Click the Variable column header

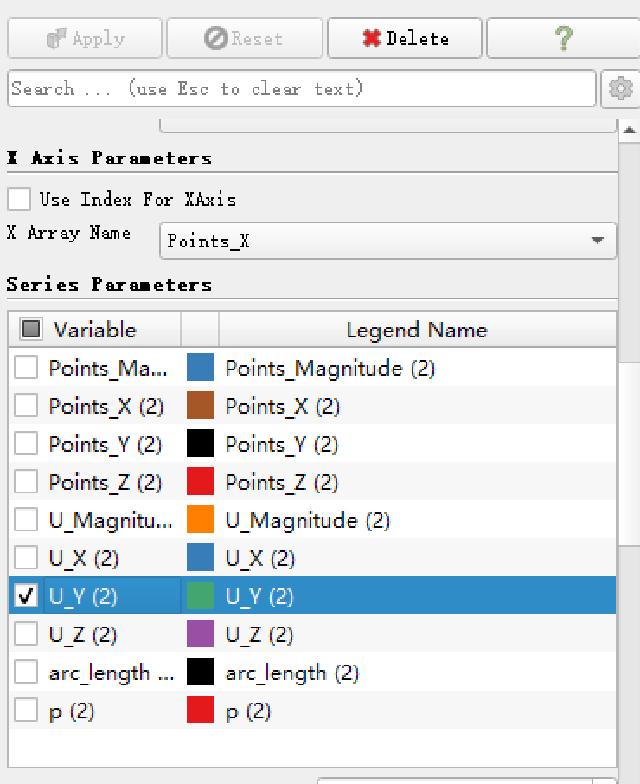click(x=95, y=330)
